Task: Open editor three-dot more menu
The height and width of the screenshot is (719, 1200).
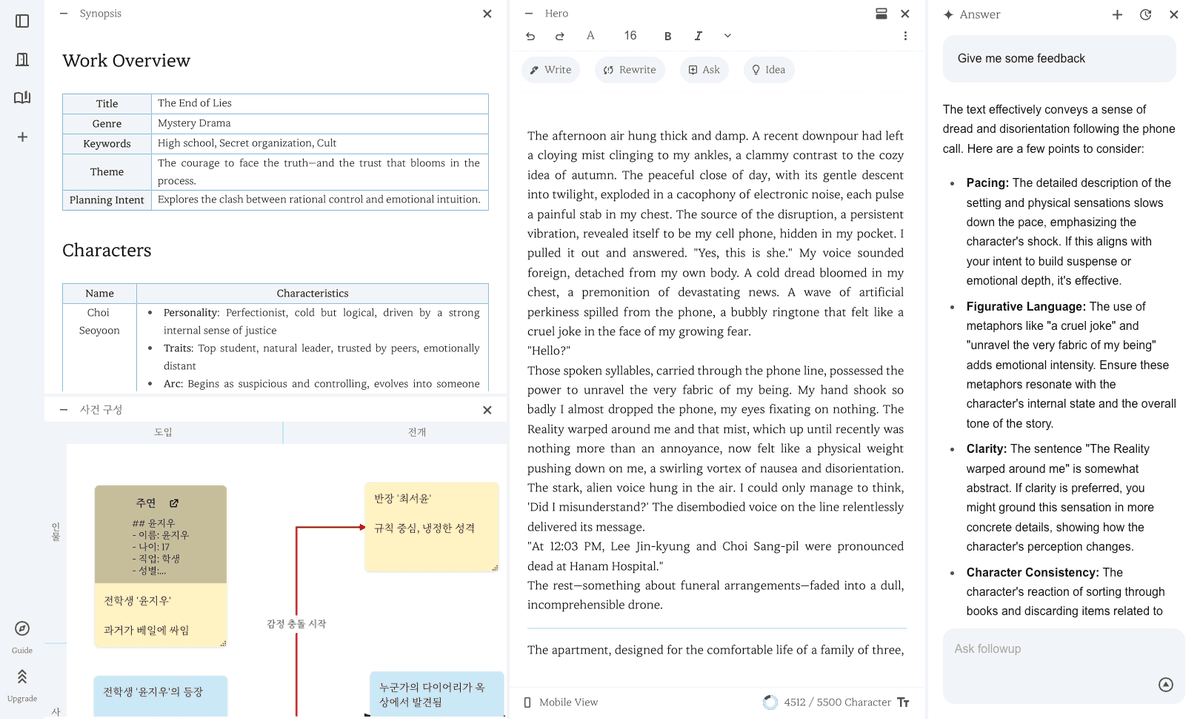Action: point(905,36)
